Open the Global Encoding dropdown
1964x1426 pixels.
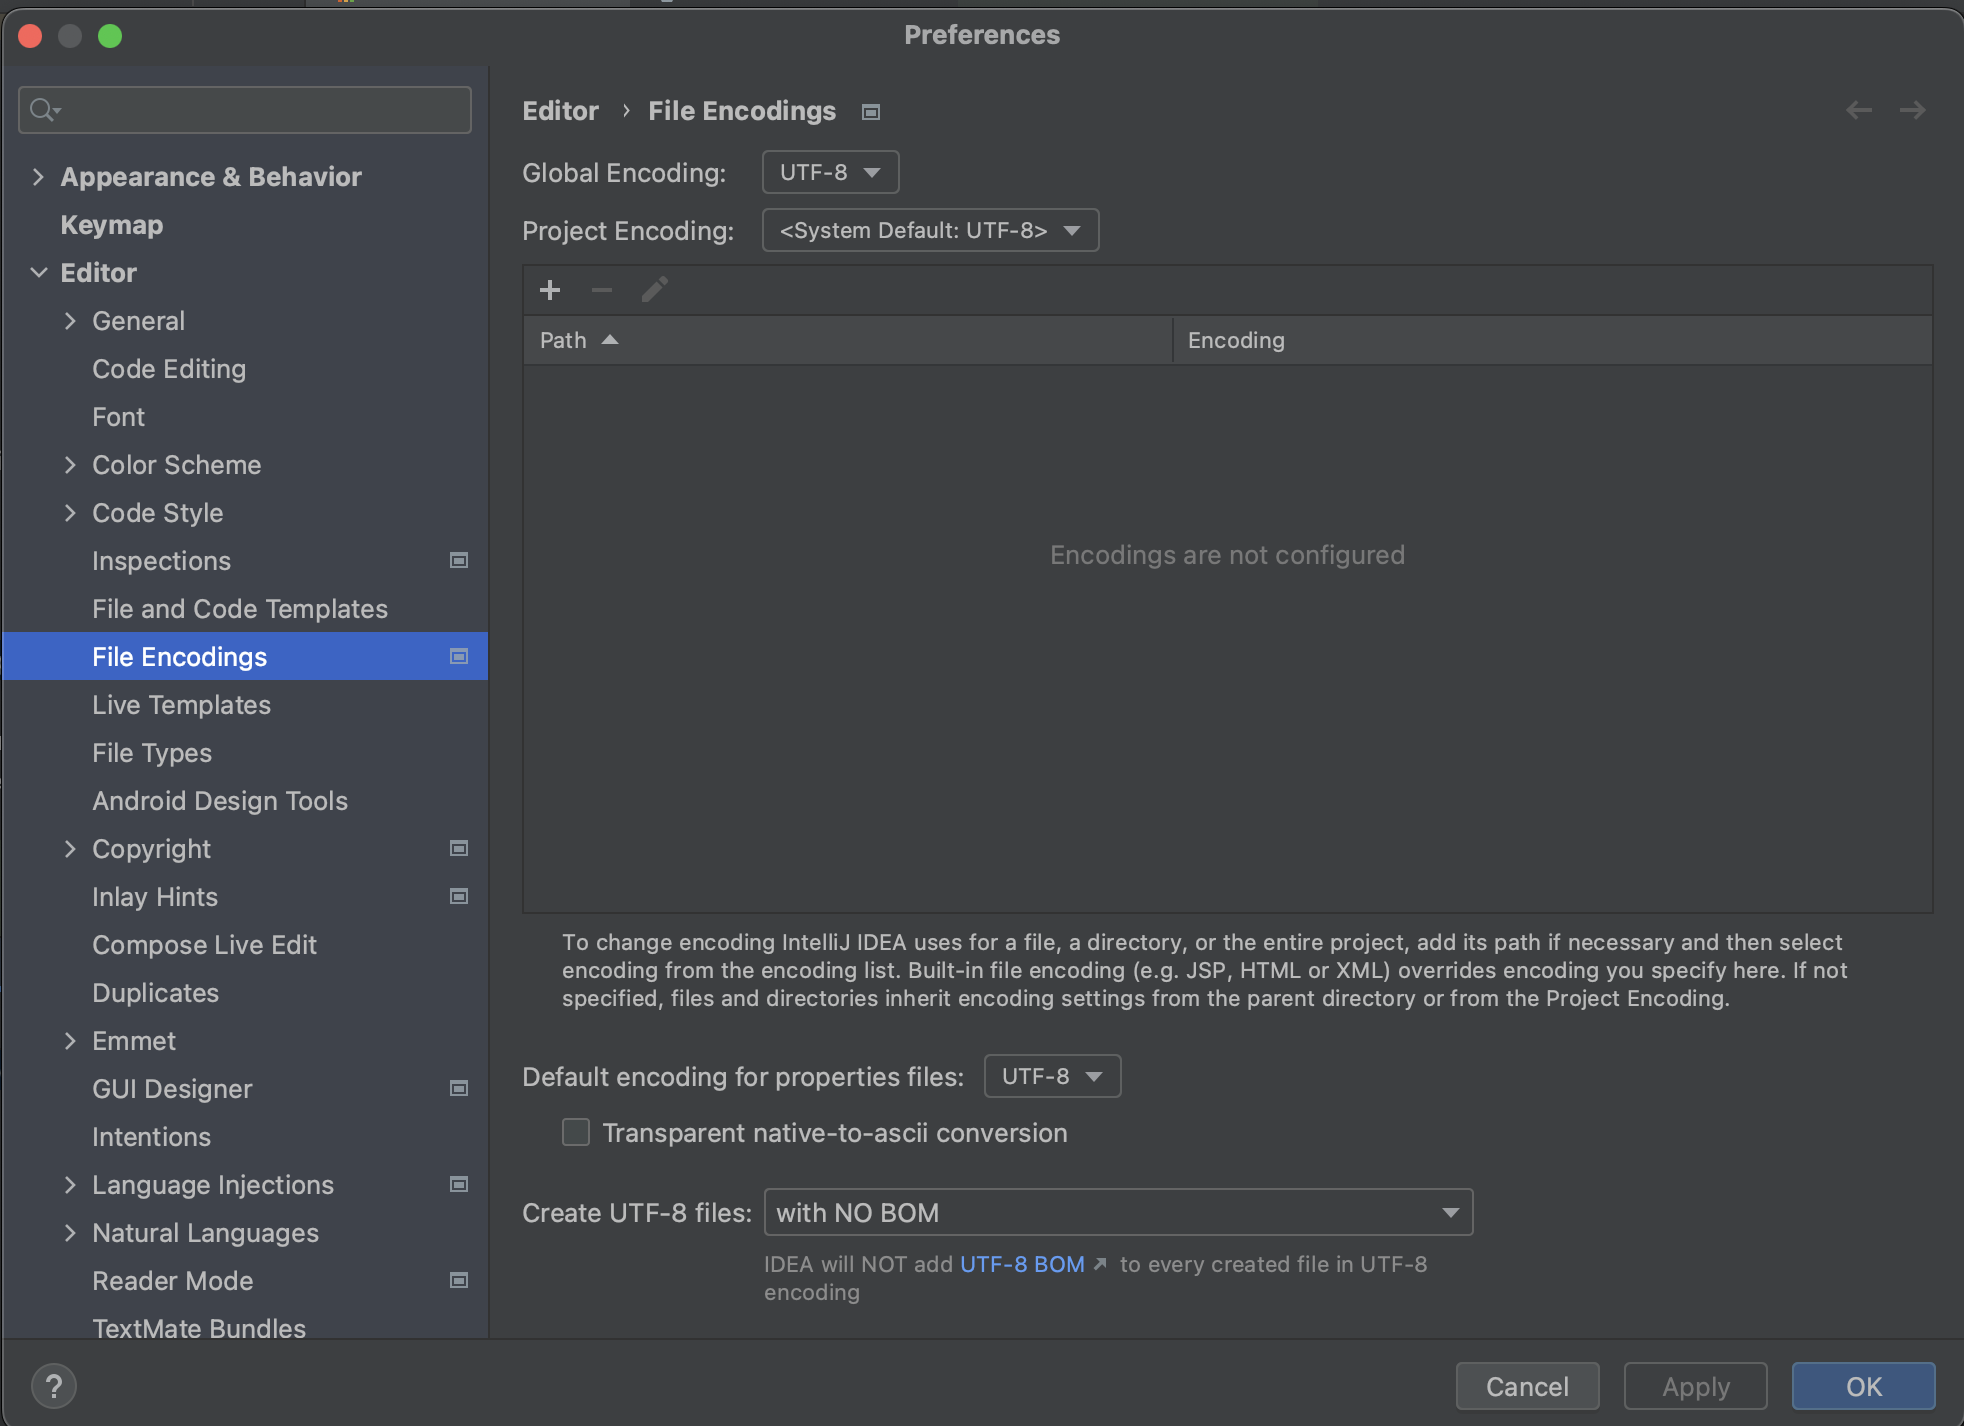830,172
